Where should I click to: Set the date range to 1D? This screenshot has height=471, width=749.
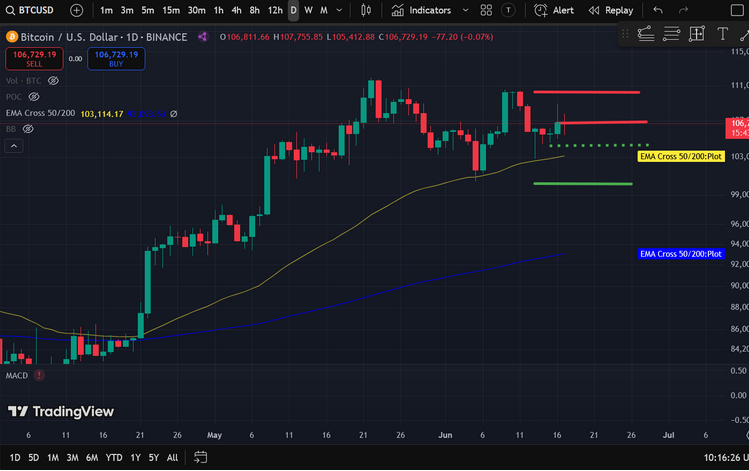(15, 458)
